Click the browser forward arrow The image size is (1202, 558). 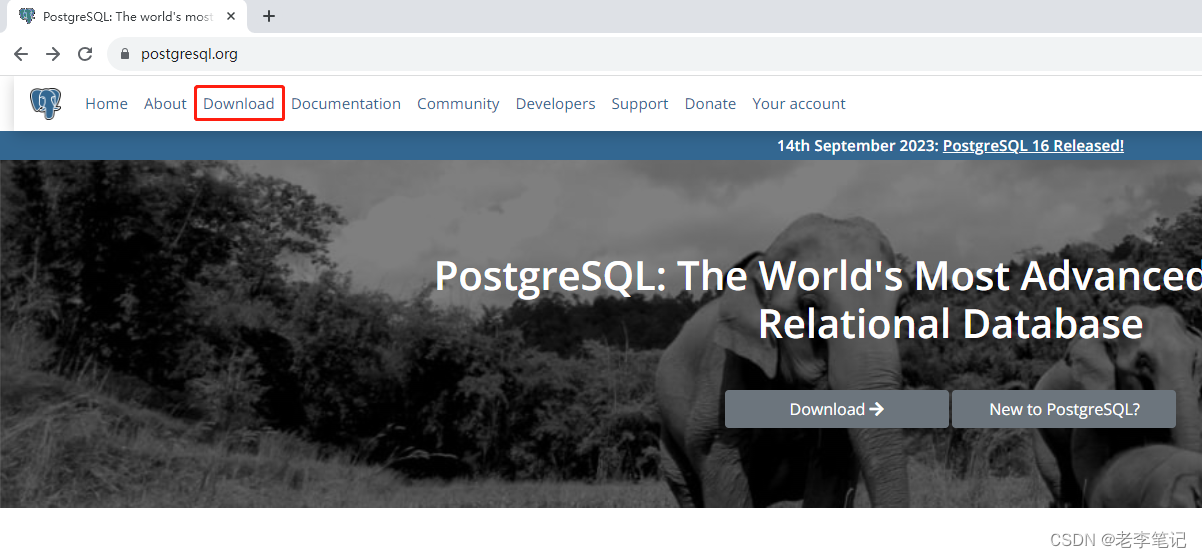(53, 54)
